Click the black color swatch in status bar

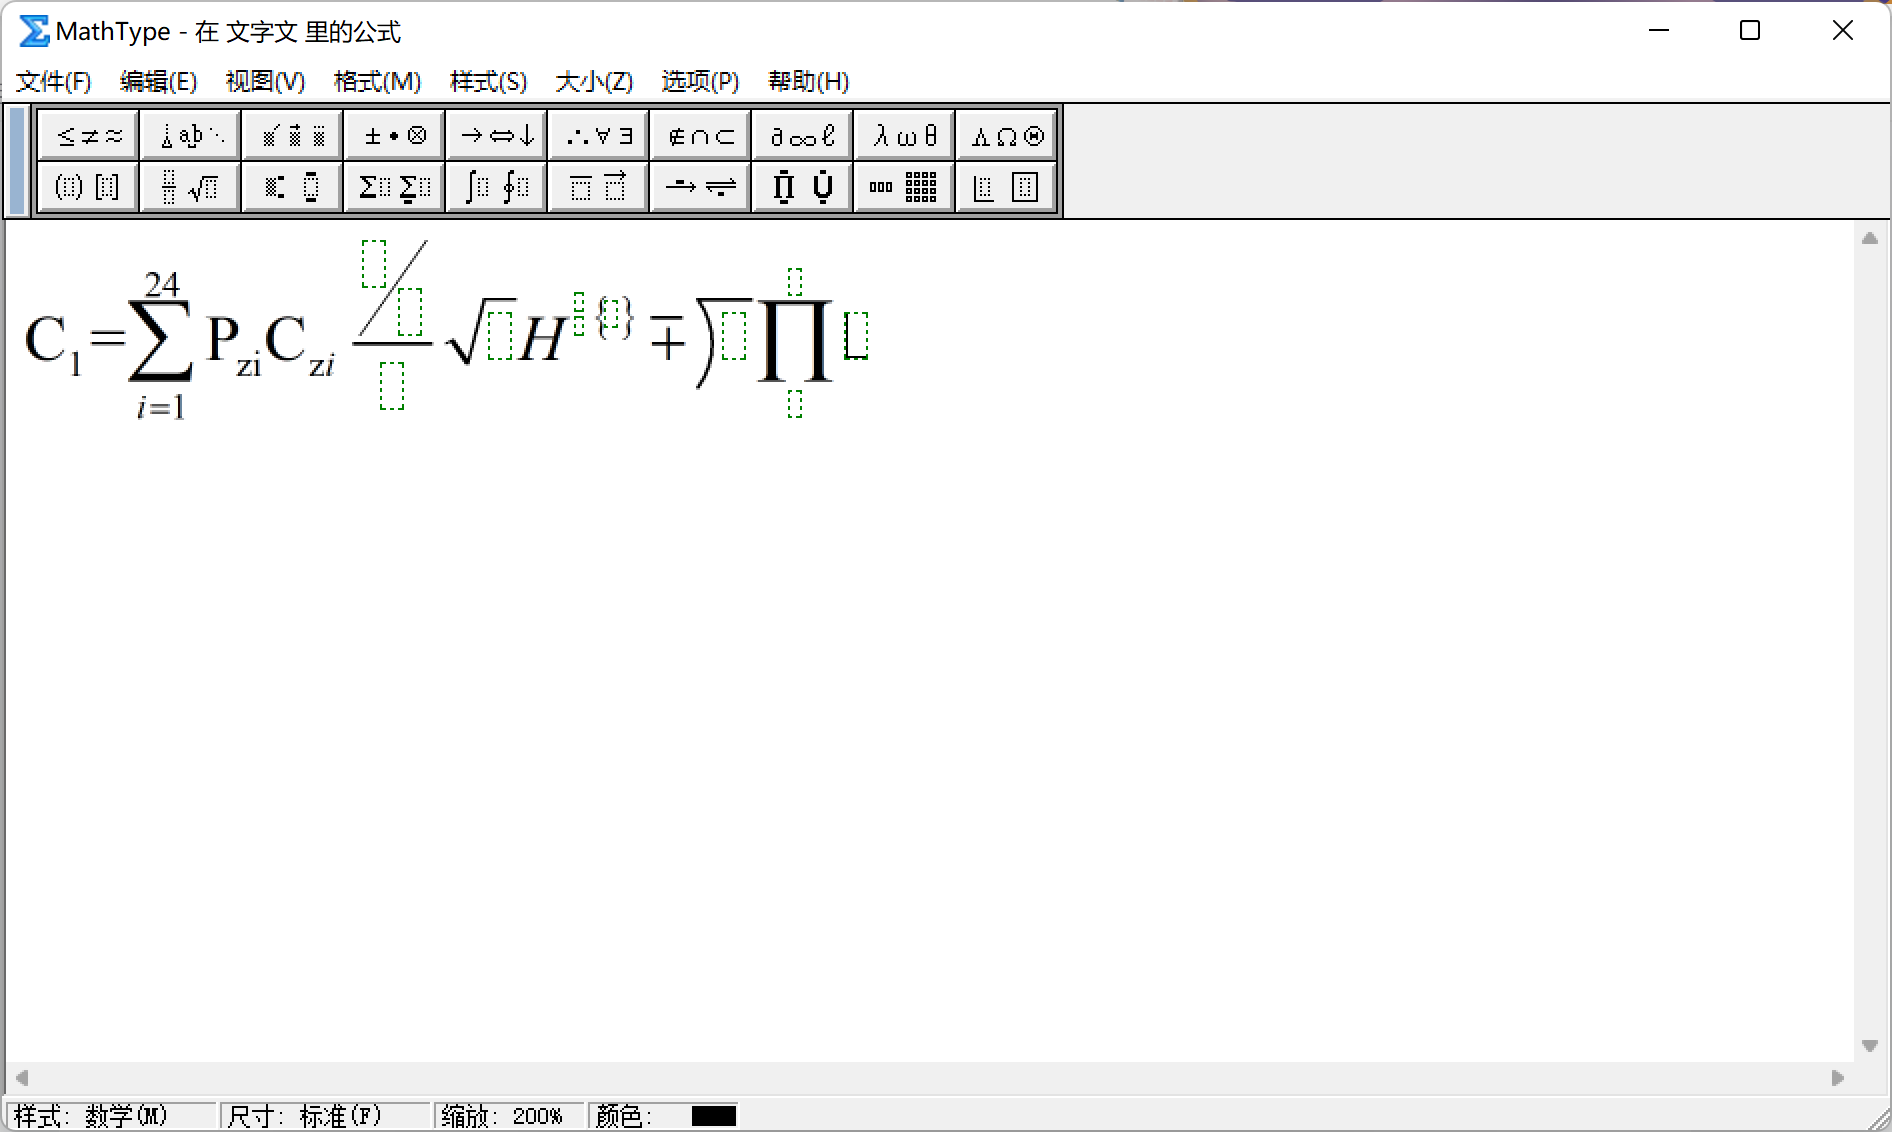point(712,1117)
